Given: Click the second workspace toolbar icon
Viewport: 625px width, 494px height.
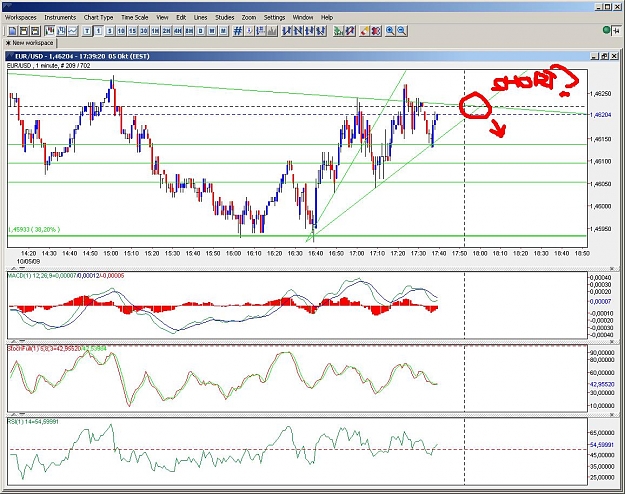Looking at the screenshot, I should pos(24,31).
